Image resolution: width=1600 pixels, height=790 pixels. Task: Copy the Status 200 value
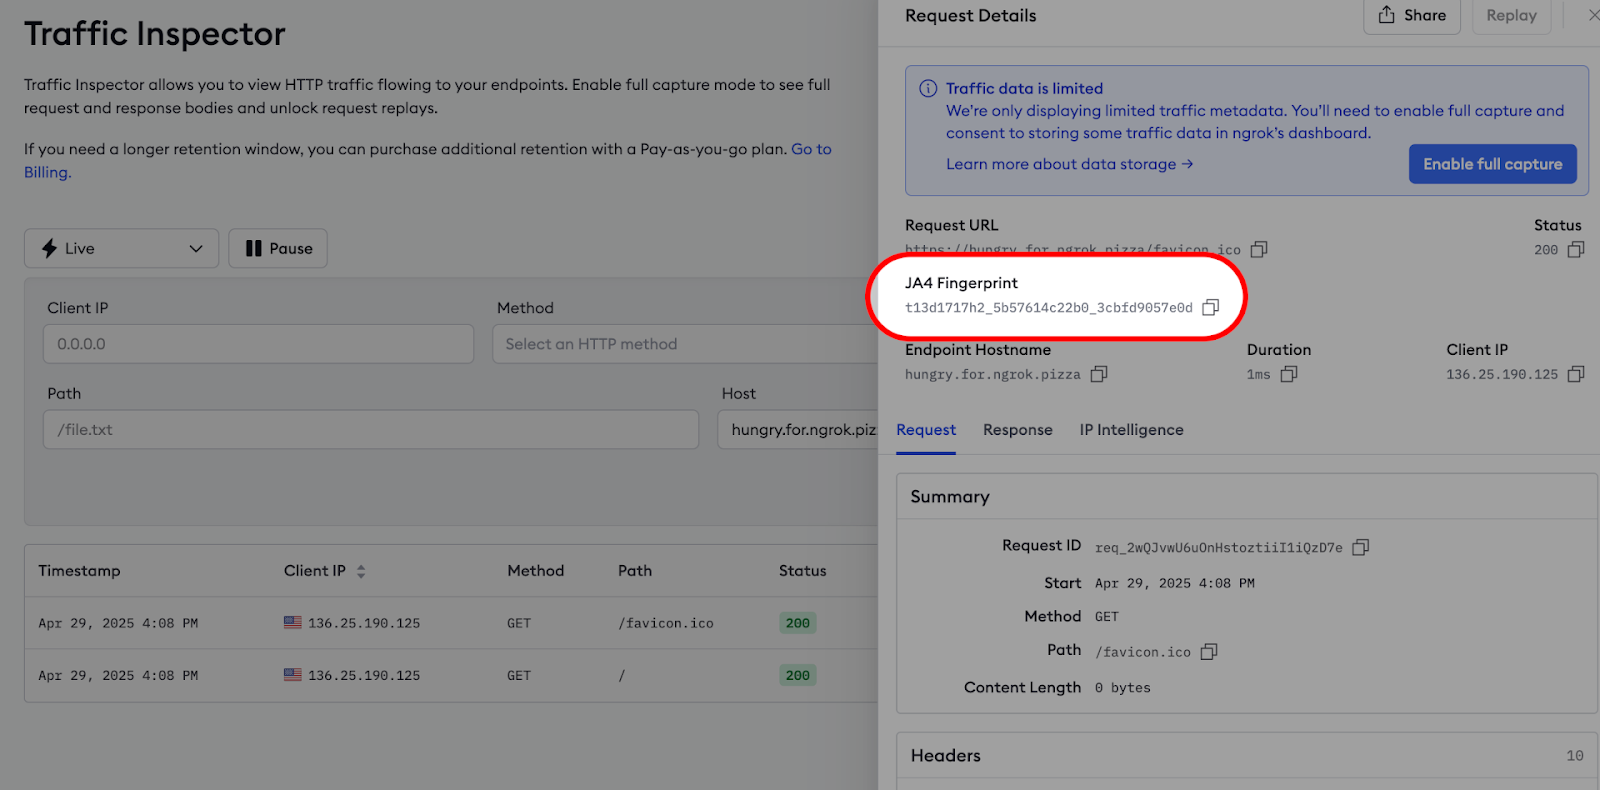(x=1576, y=249)
